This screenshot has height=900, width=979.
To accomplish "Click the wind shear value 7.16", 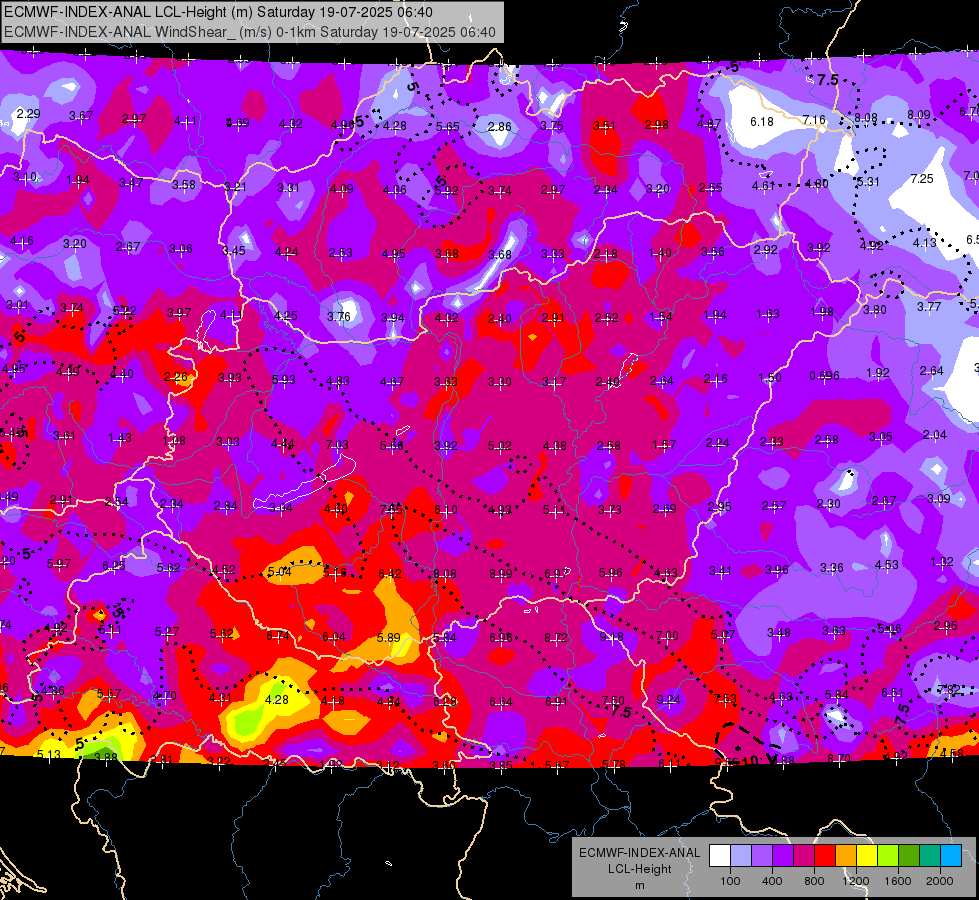I will point(814,120).
